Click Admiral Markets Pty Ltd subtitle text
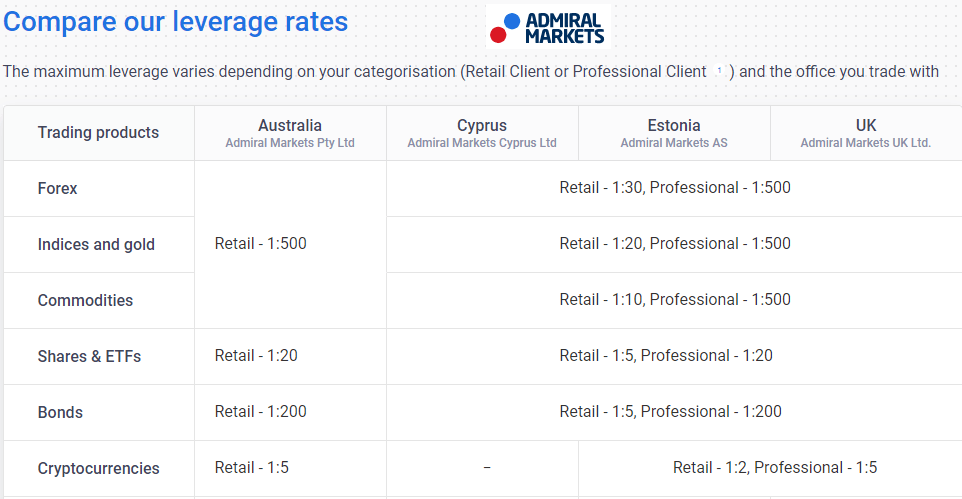This screenshot has width=962, height=499. click(x=290, y=143)
